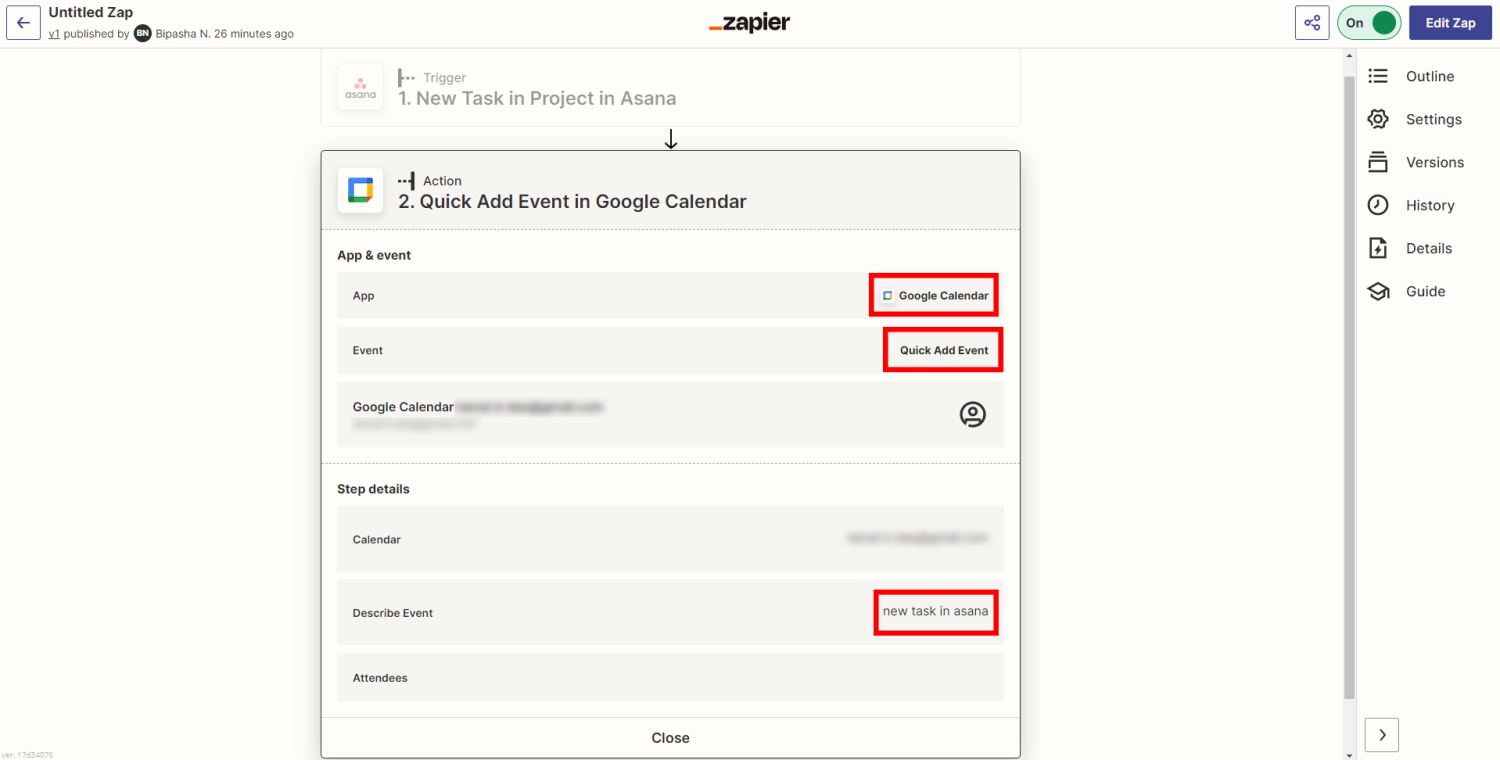The height and width of the screenshot is (760, 1500).
Task: Collapse the right sidebar with chevron
Action: [x=1382, y=734]
